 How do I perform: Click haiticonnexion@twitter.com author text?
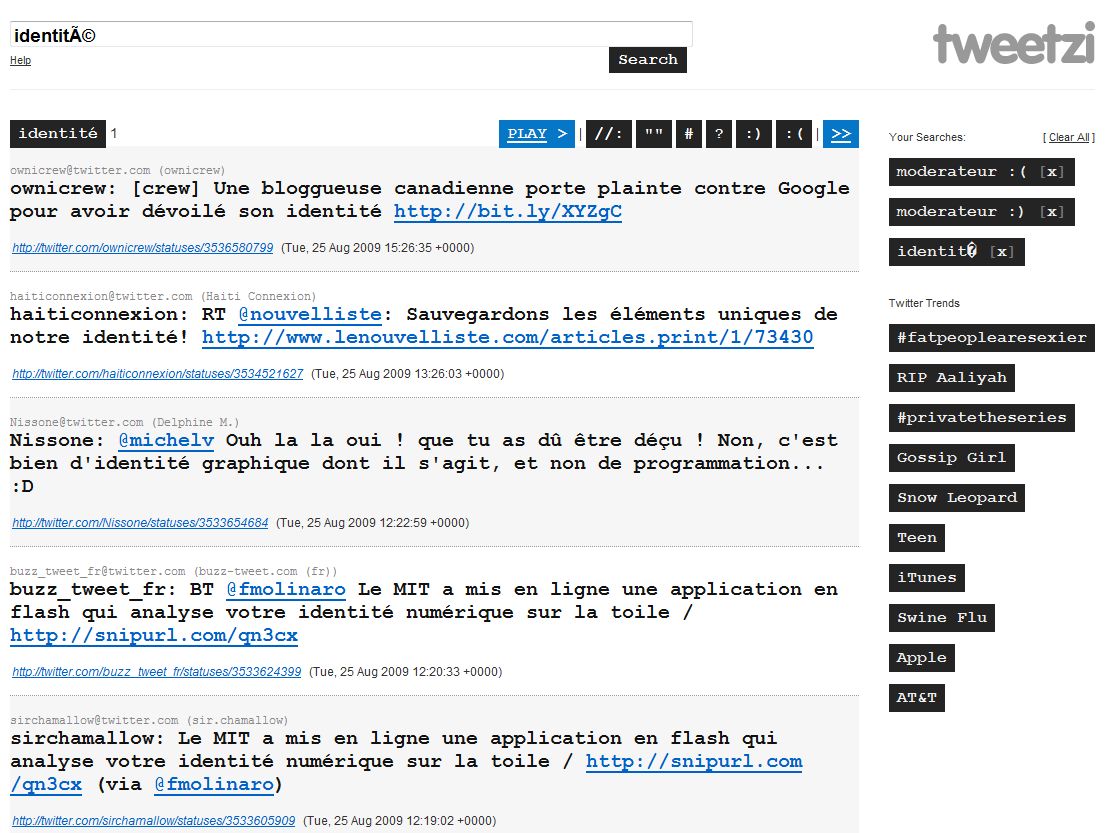coord(101,296)
